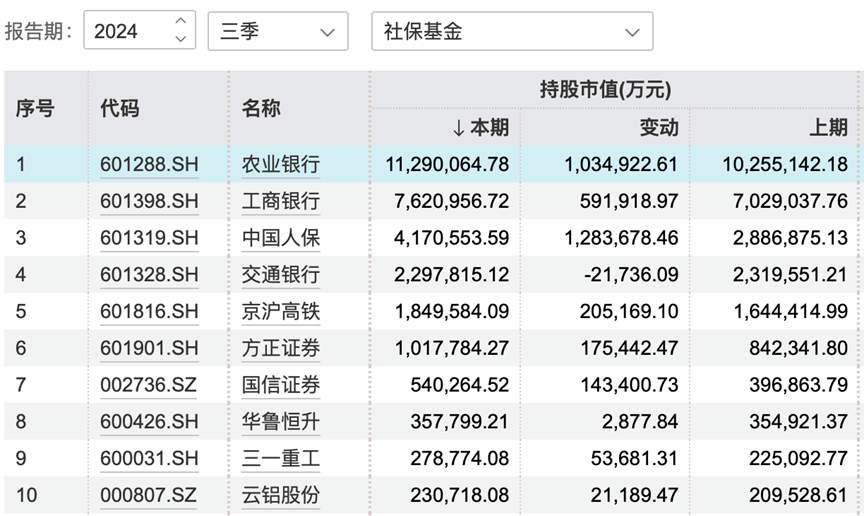Open the 三季 quarter dropdown
This screenshot has height=516, width=864.
278,31
